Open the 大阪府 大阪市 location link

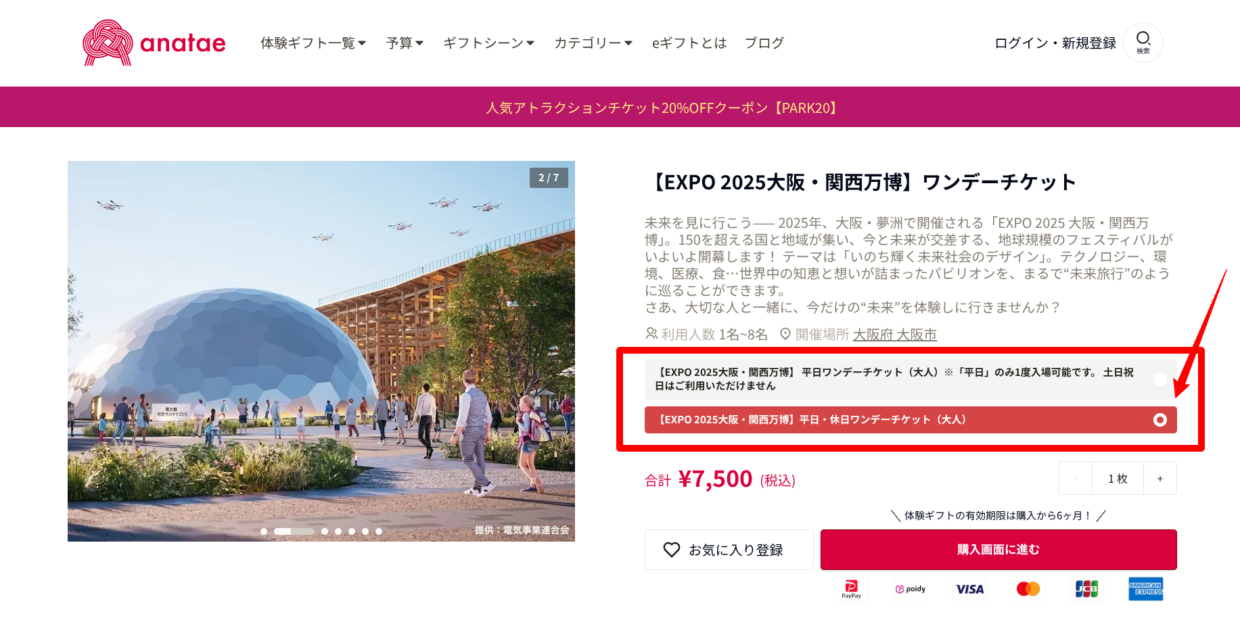tap(895, 335)
